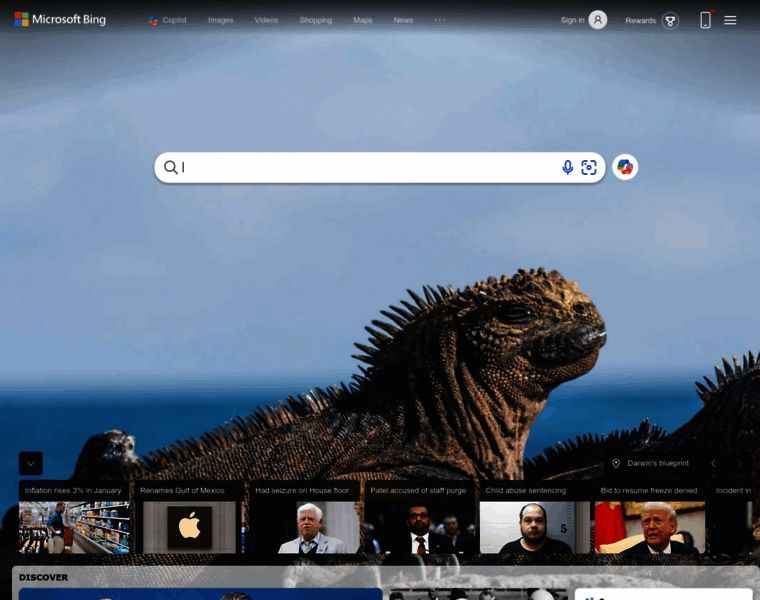Open visual search camera icon

(589, 168)
